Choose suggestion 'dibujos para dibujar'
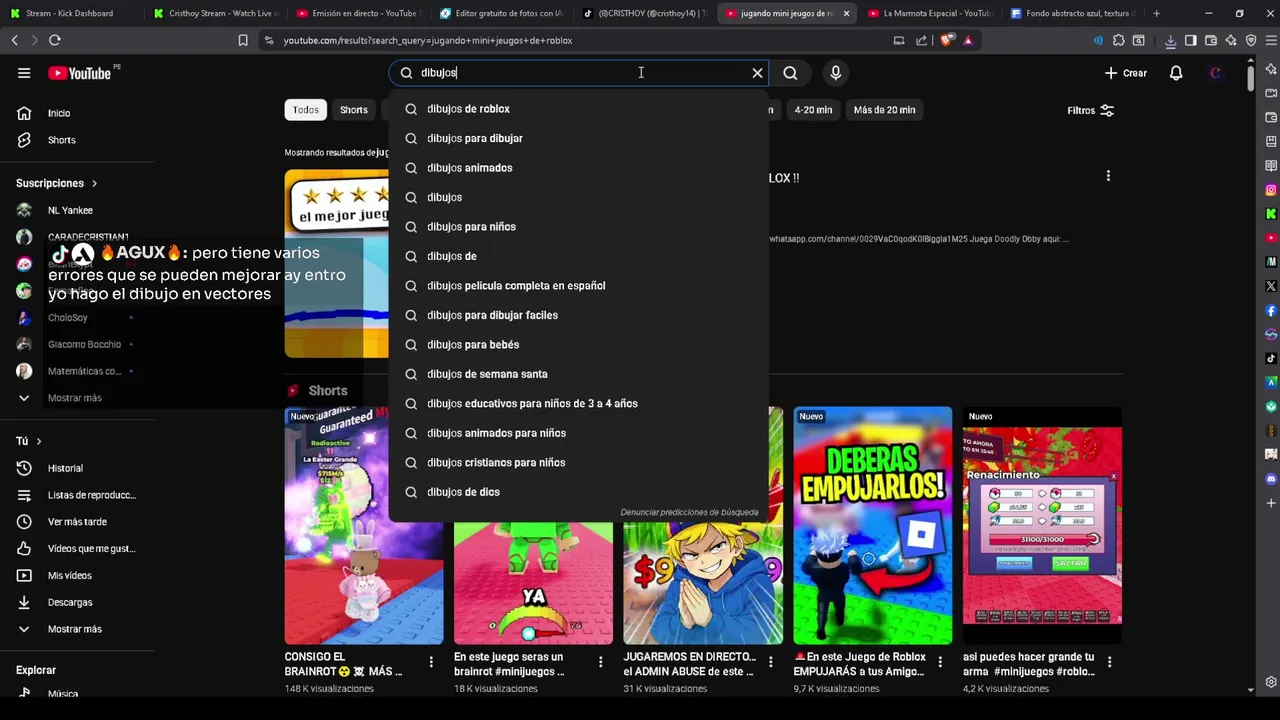 point(578,138)
